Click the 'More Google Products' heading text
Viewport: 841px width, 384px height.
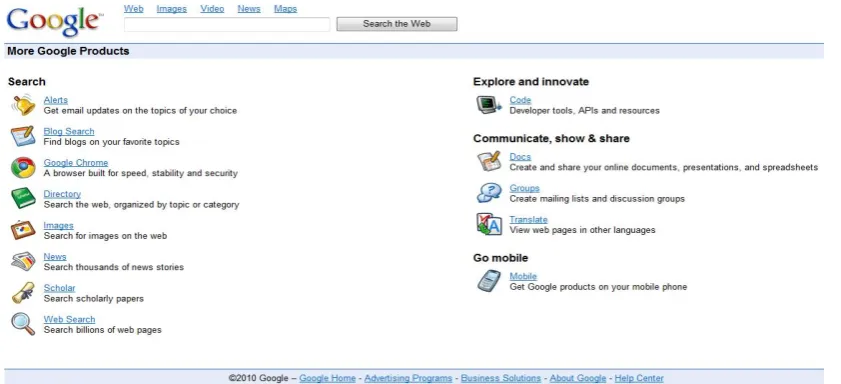click(x=68, y=51)
